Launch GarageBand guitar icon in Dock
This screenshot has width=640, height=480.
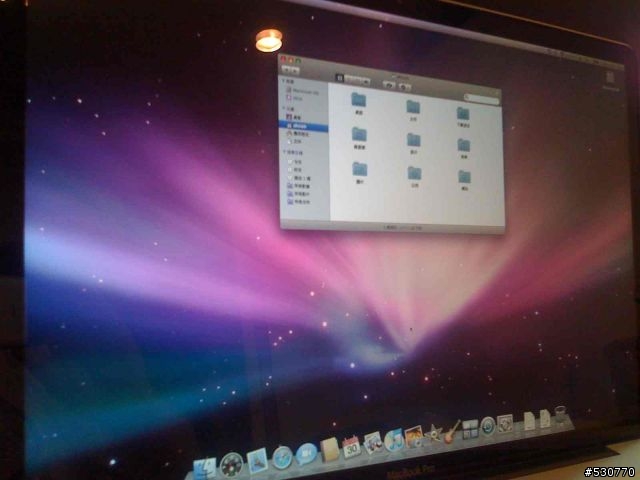[451, 432]
